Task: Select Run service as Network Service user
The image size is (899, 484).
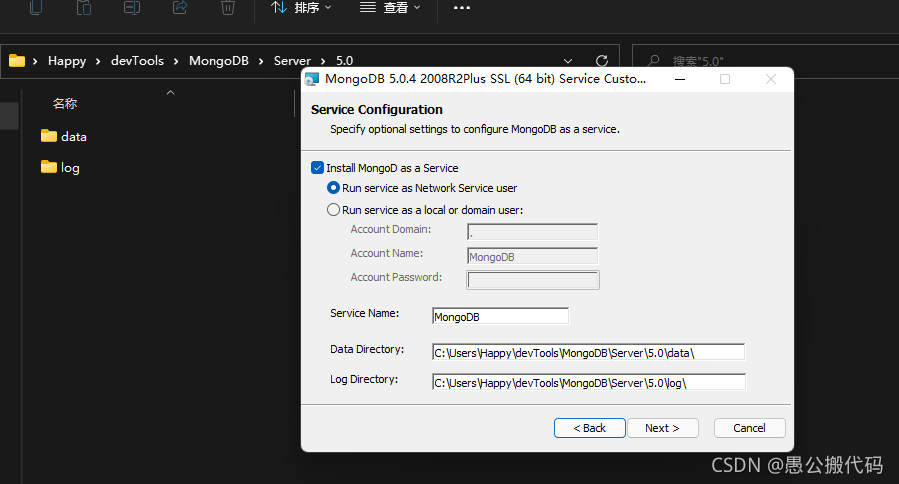Action: [x=333, y=188]
